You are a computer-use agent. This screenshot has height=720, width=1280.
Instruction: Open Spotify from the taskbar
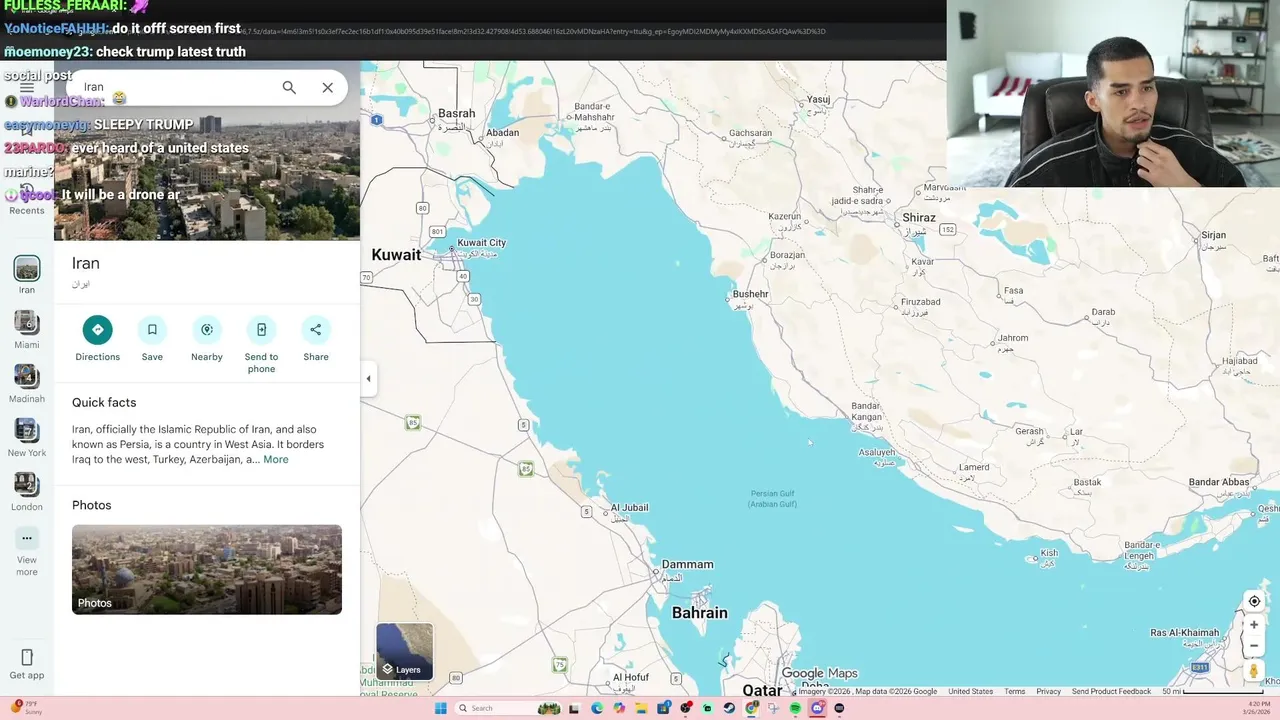coord(795,708)
